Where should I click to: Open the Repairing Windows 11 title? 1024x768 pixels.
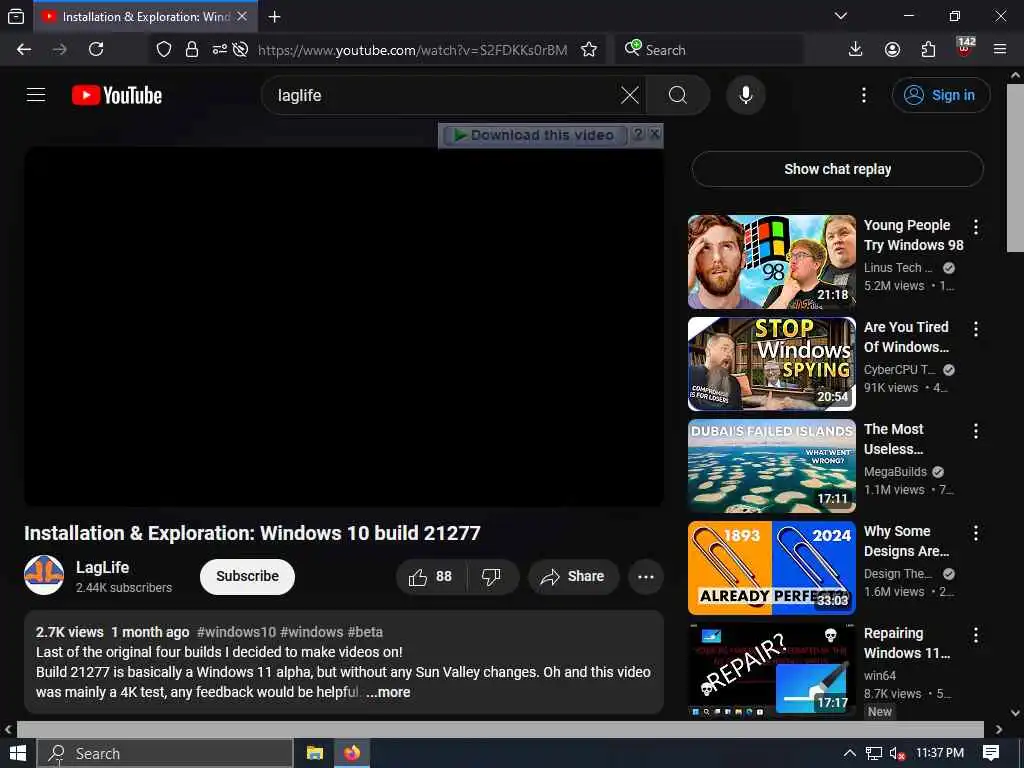click(906, 643)
